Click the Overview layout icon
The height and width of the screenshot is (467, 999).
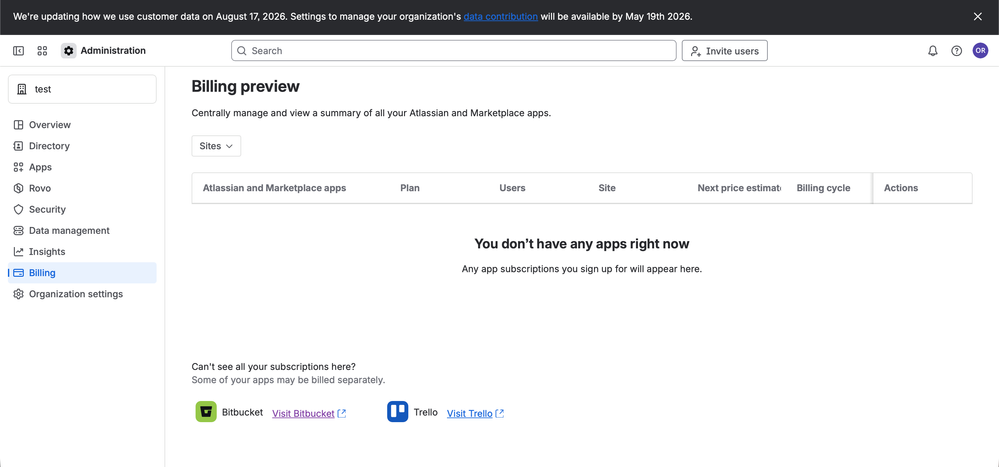coord(18,125)
